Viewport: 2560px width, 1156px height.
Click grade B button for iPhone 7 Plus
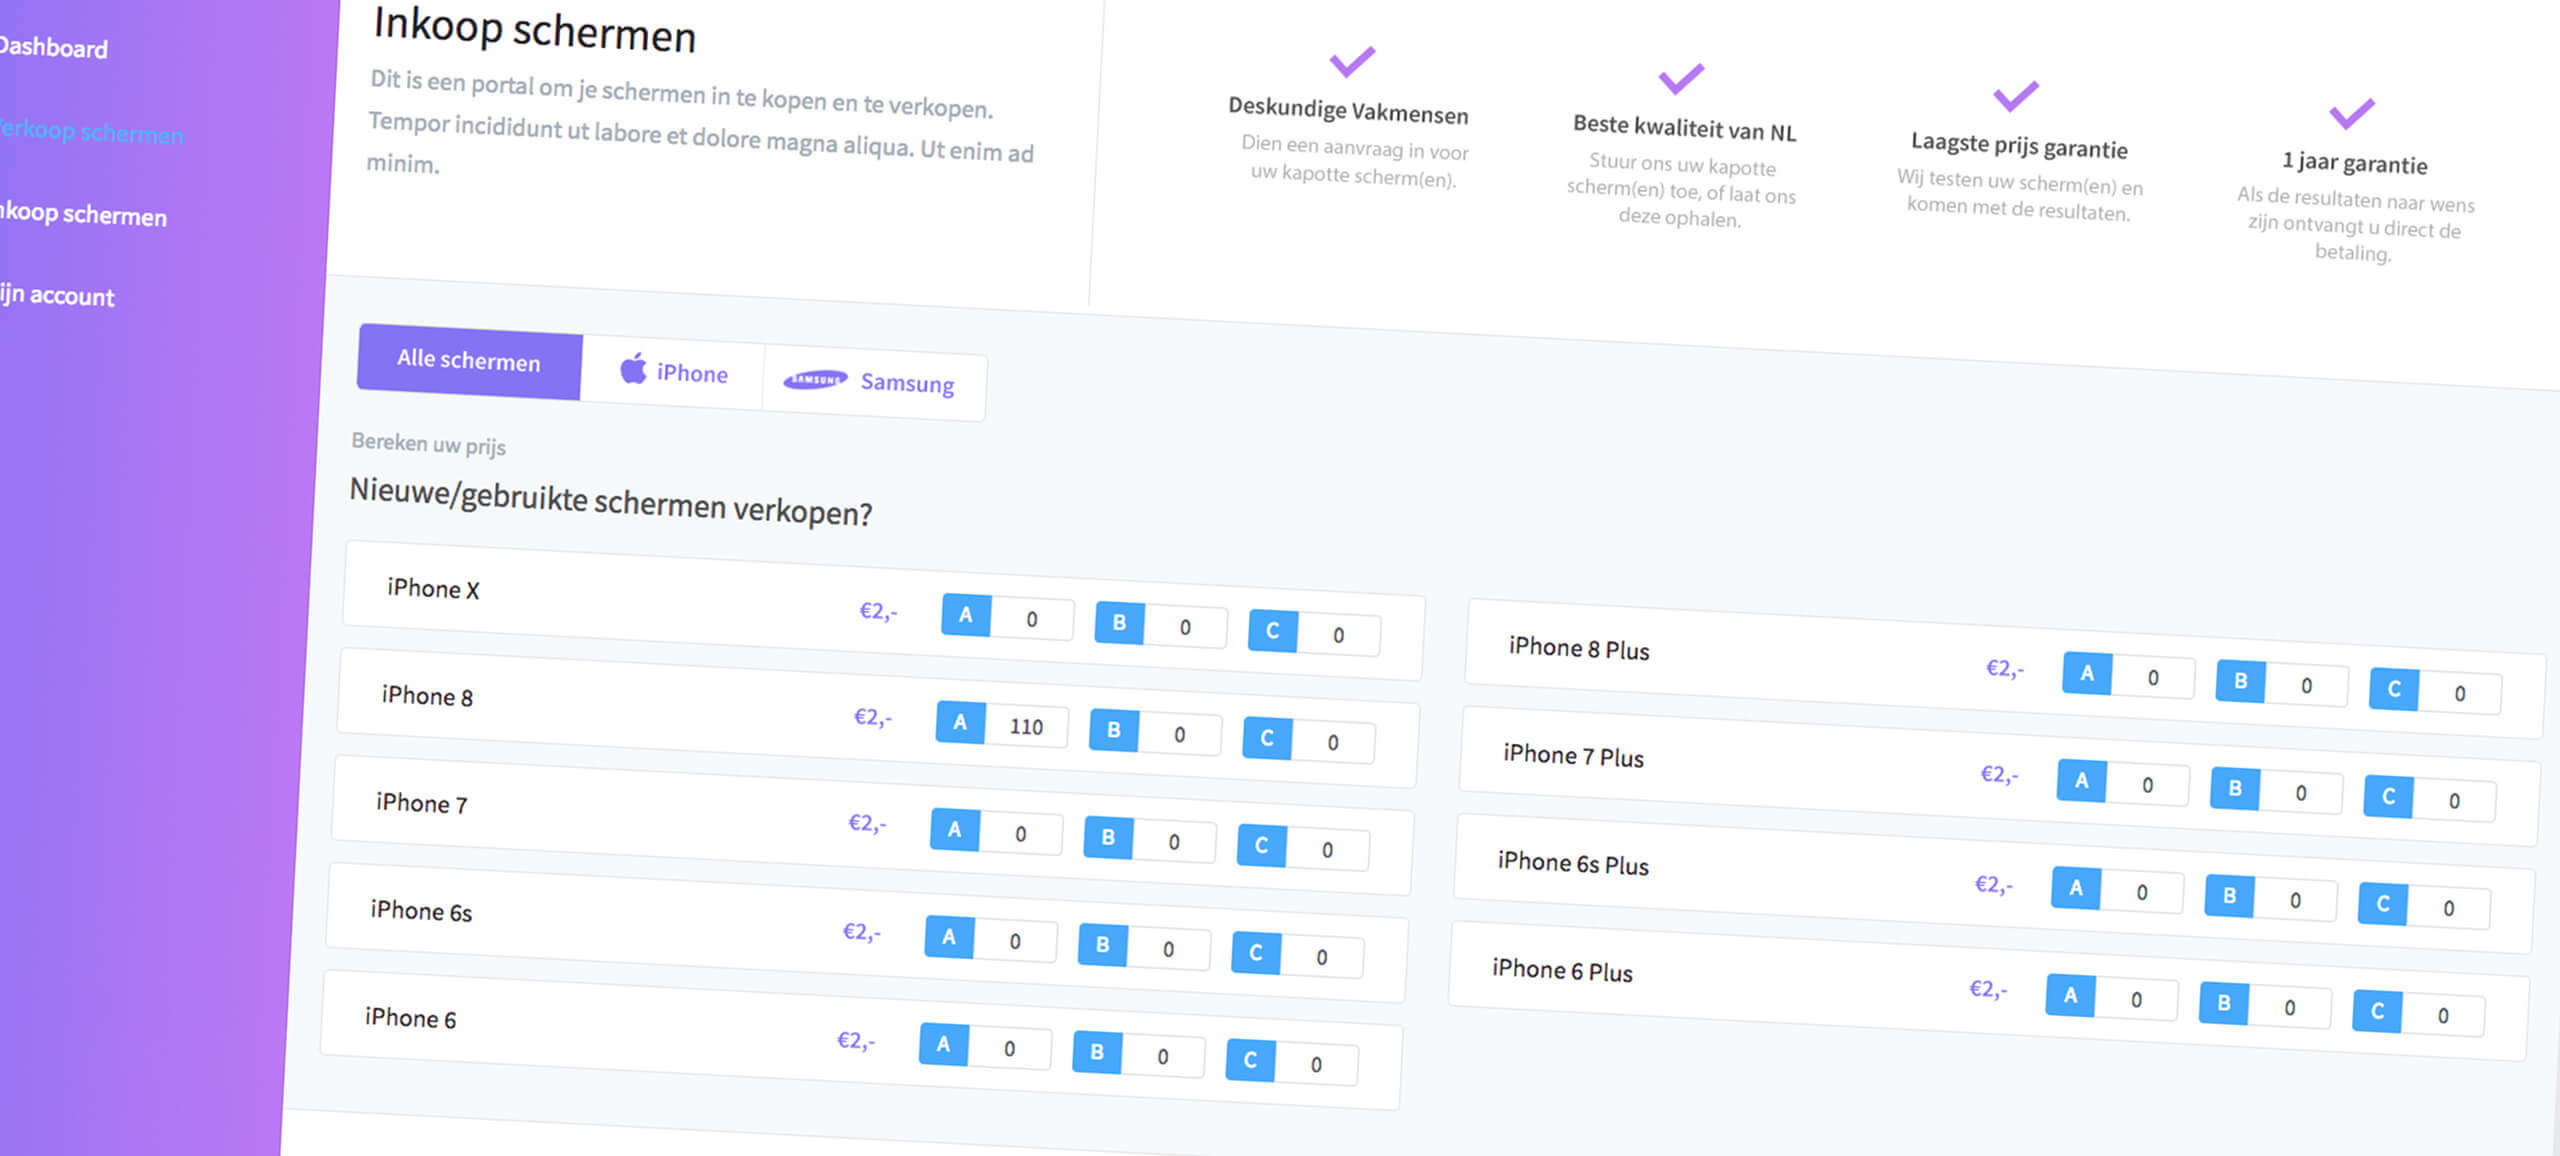[2235, 788]
